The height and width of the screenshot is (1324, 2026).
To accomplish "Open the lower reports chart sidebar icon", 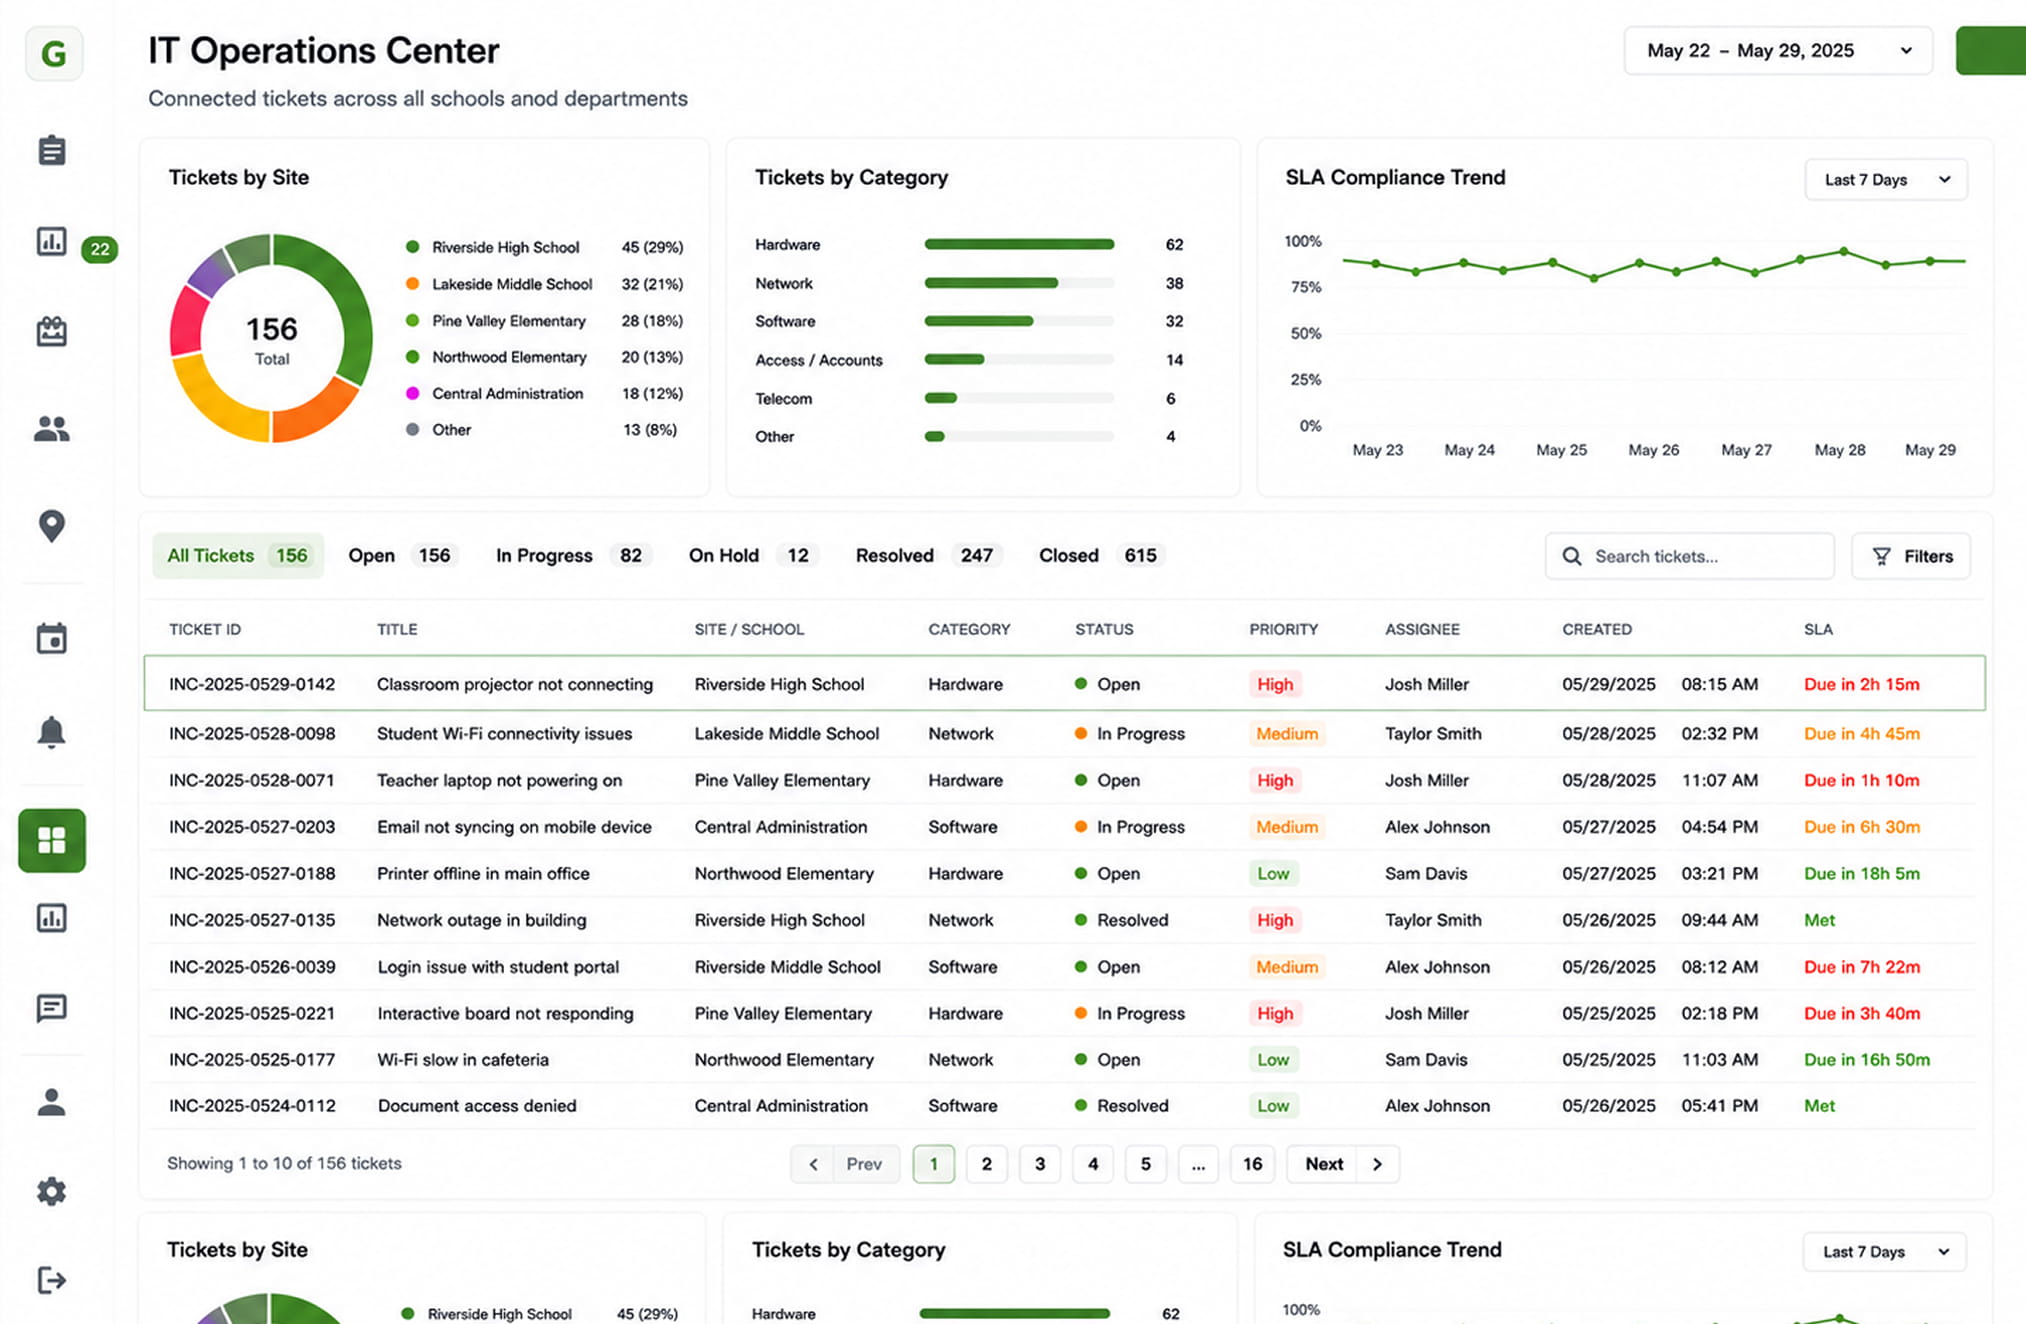I will point(52,917).
